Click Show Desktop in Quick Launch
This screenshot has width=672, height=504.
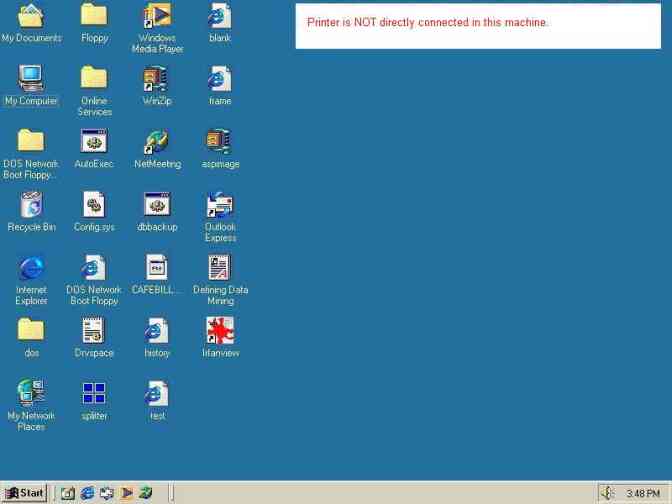click(x=67, y=493)
